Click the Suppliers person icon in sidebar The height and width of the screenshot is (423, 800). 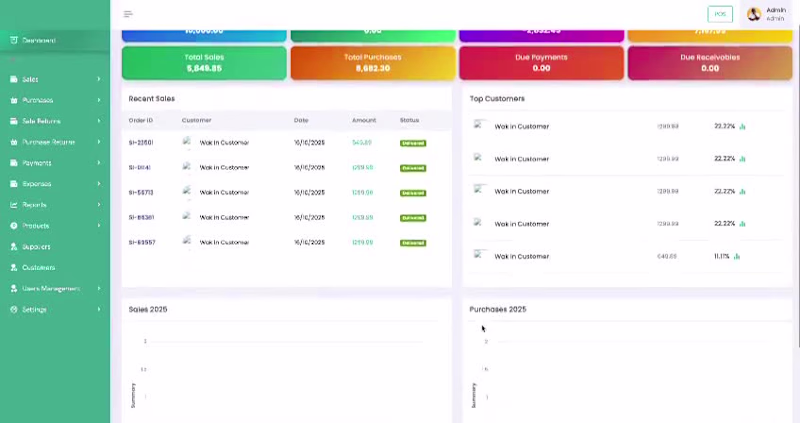pyautogui.click(x=14, y=246)
